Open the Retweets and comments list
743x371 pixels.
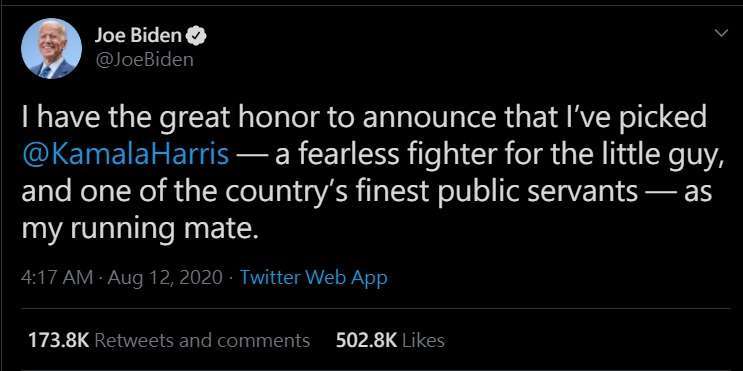[x=203, y=340]
